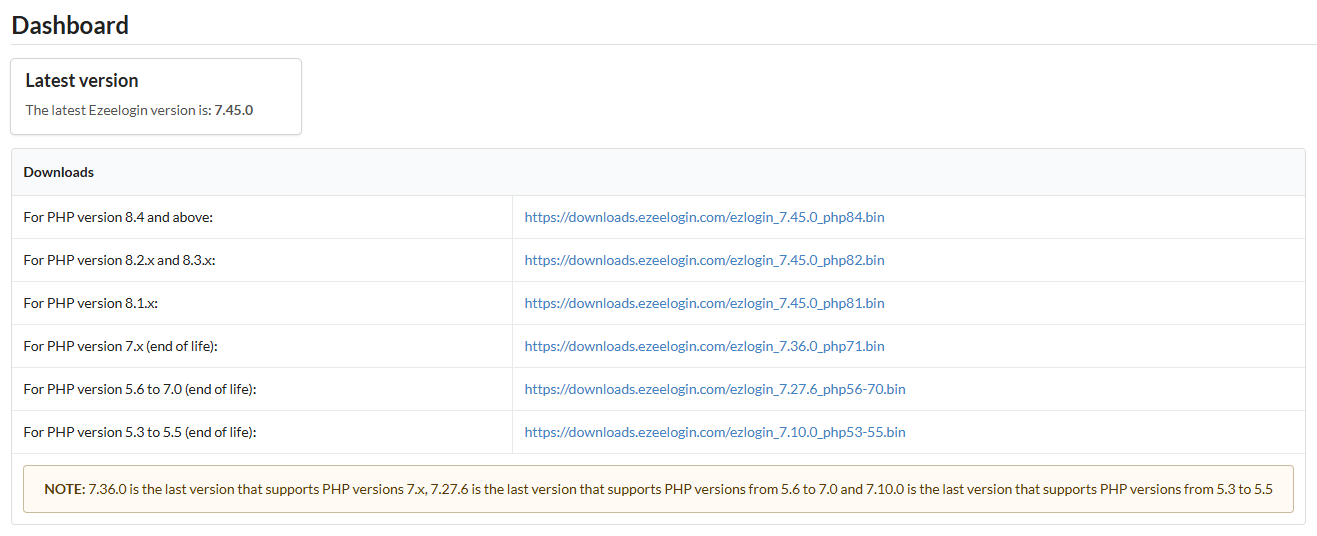The width and height of the screenshot is (1317, 536).
Task: Open the ezlogin_7.36.0_php71.bin link
Action: coord(704,346)
